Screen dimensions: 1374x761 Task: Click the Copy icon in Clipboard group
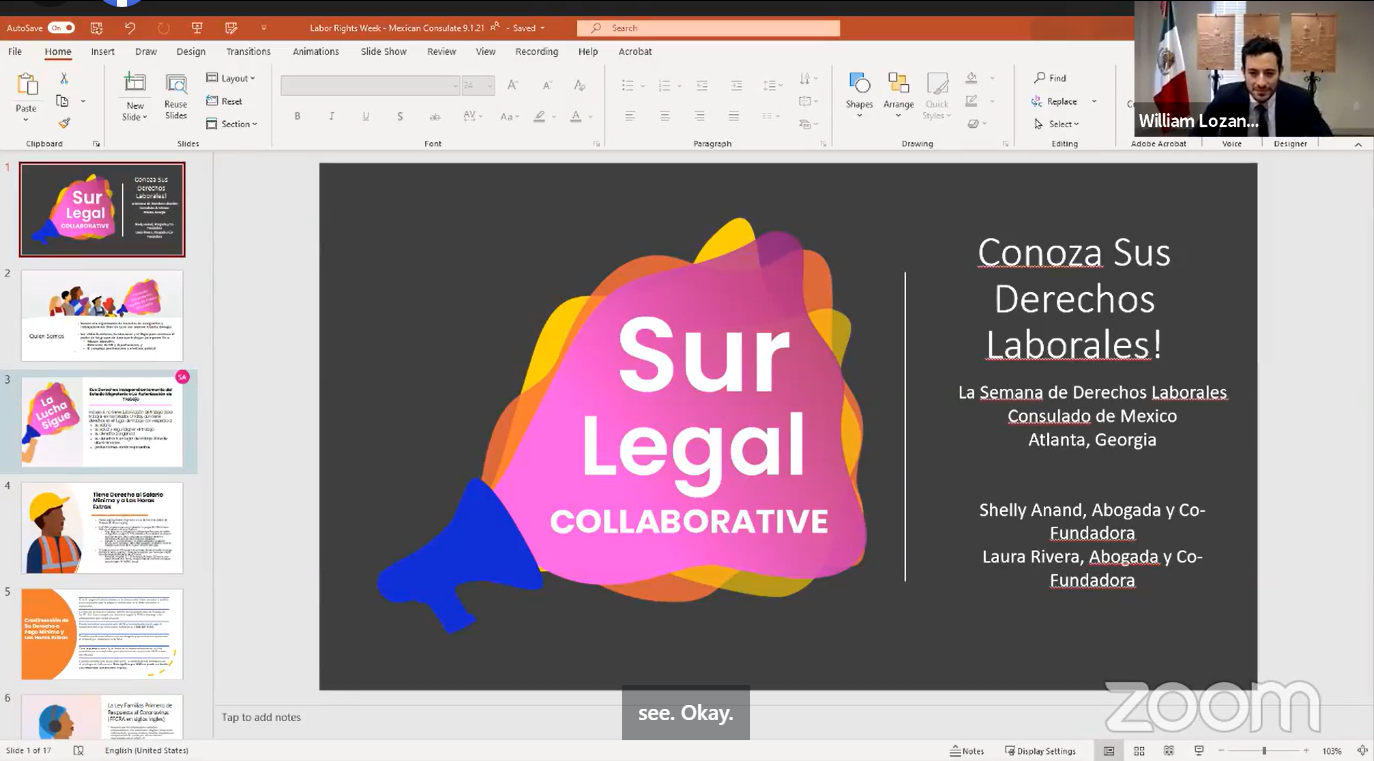[62, 101]
